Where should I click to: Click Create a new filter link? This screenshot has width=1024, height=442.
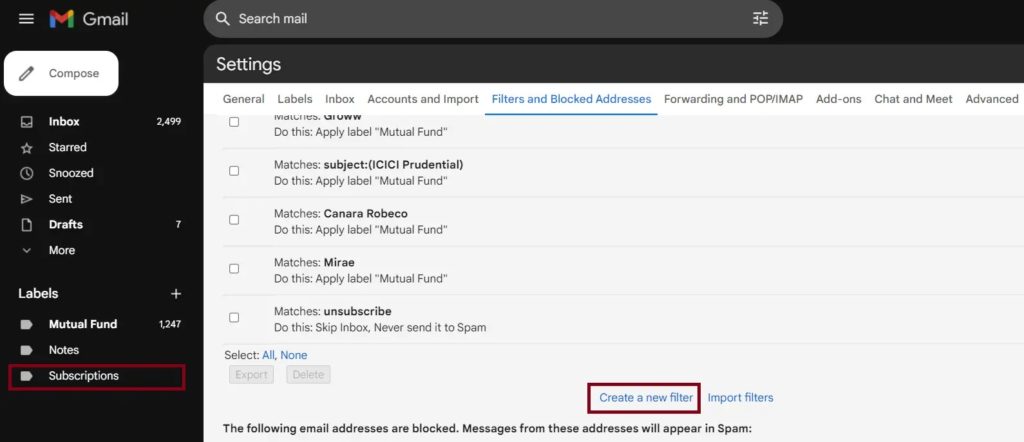[x=646, y=398]
